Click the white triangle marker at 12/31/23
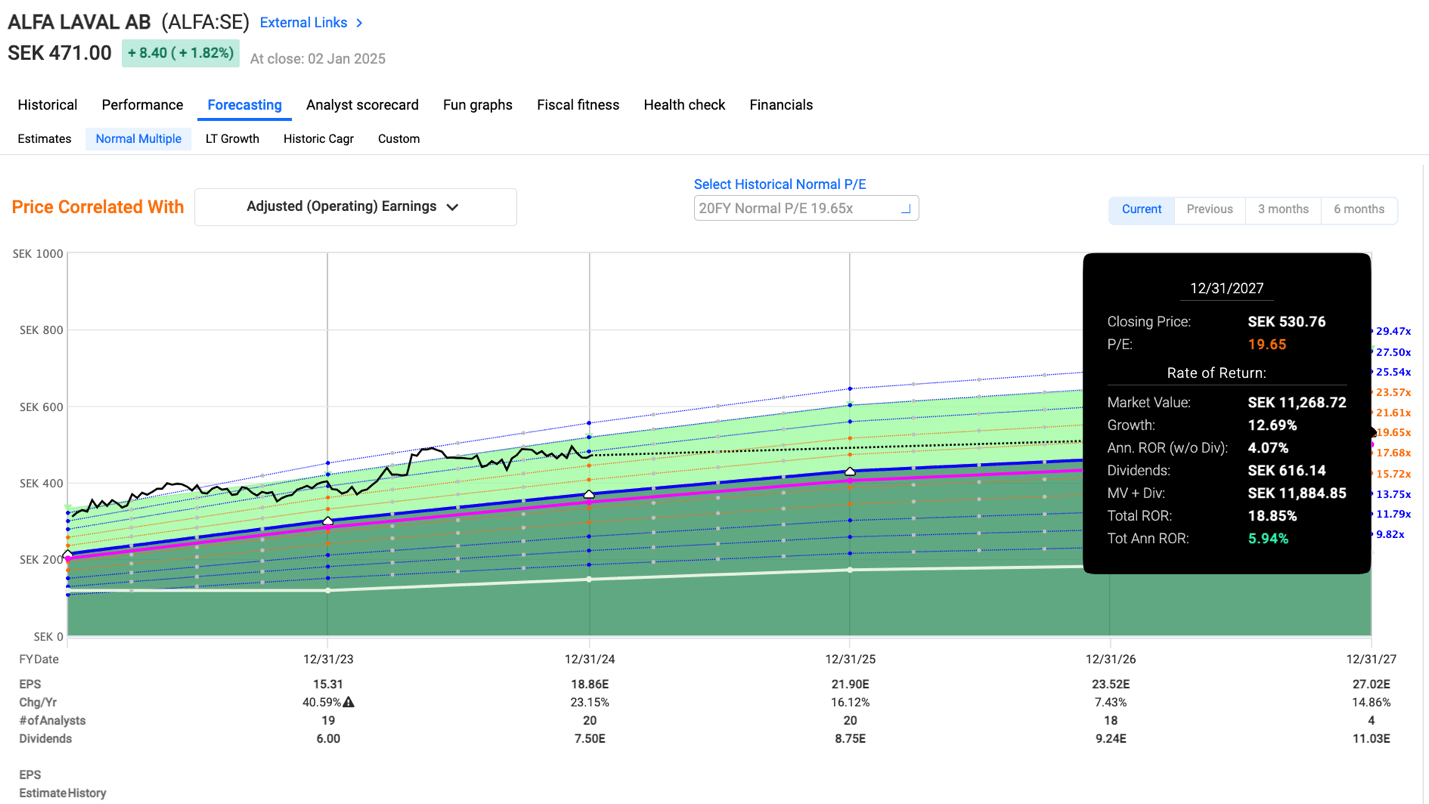The height and width of the screenshot is (804, 1429). pyautogui.click(x=328, y=521)
